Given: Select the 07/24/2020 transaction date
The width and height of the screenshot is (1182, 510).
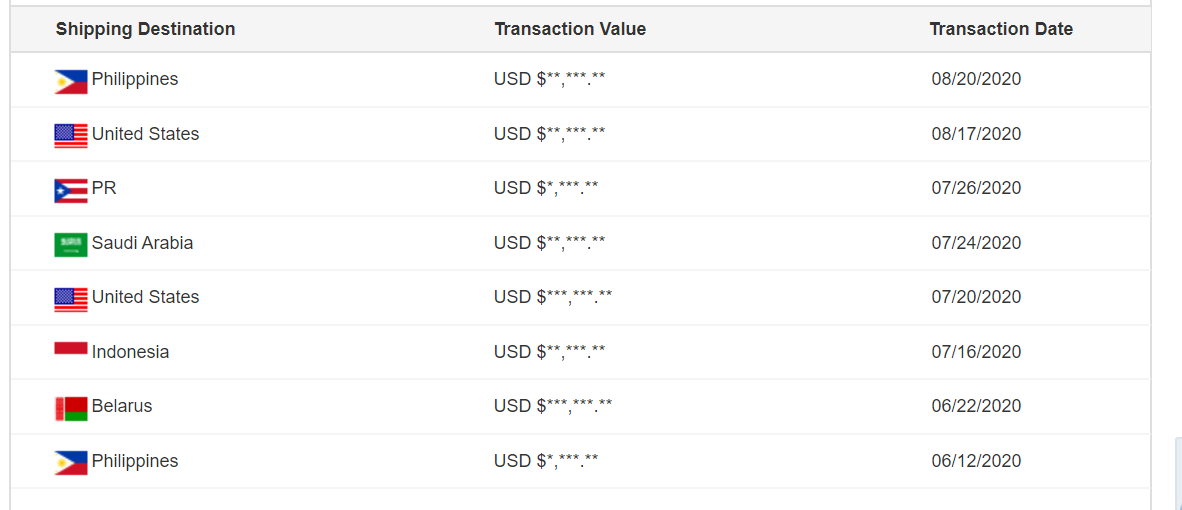Looking at the screenshot, I should pyautogui.click(x=976, y=243).
